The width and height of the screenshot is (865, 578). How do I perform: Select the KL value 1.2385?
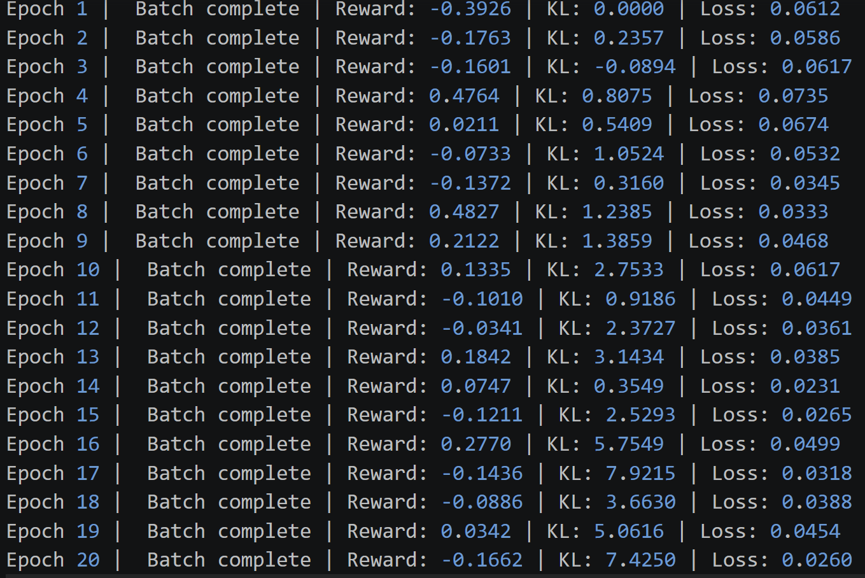tap(617, 212)
